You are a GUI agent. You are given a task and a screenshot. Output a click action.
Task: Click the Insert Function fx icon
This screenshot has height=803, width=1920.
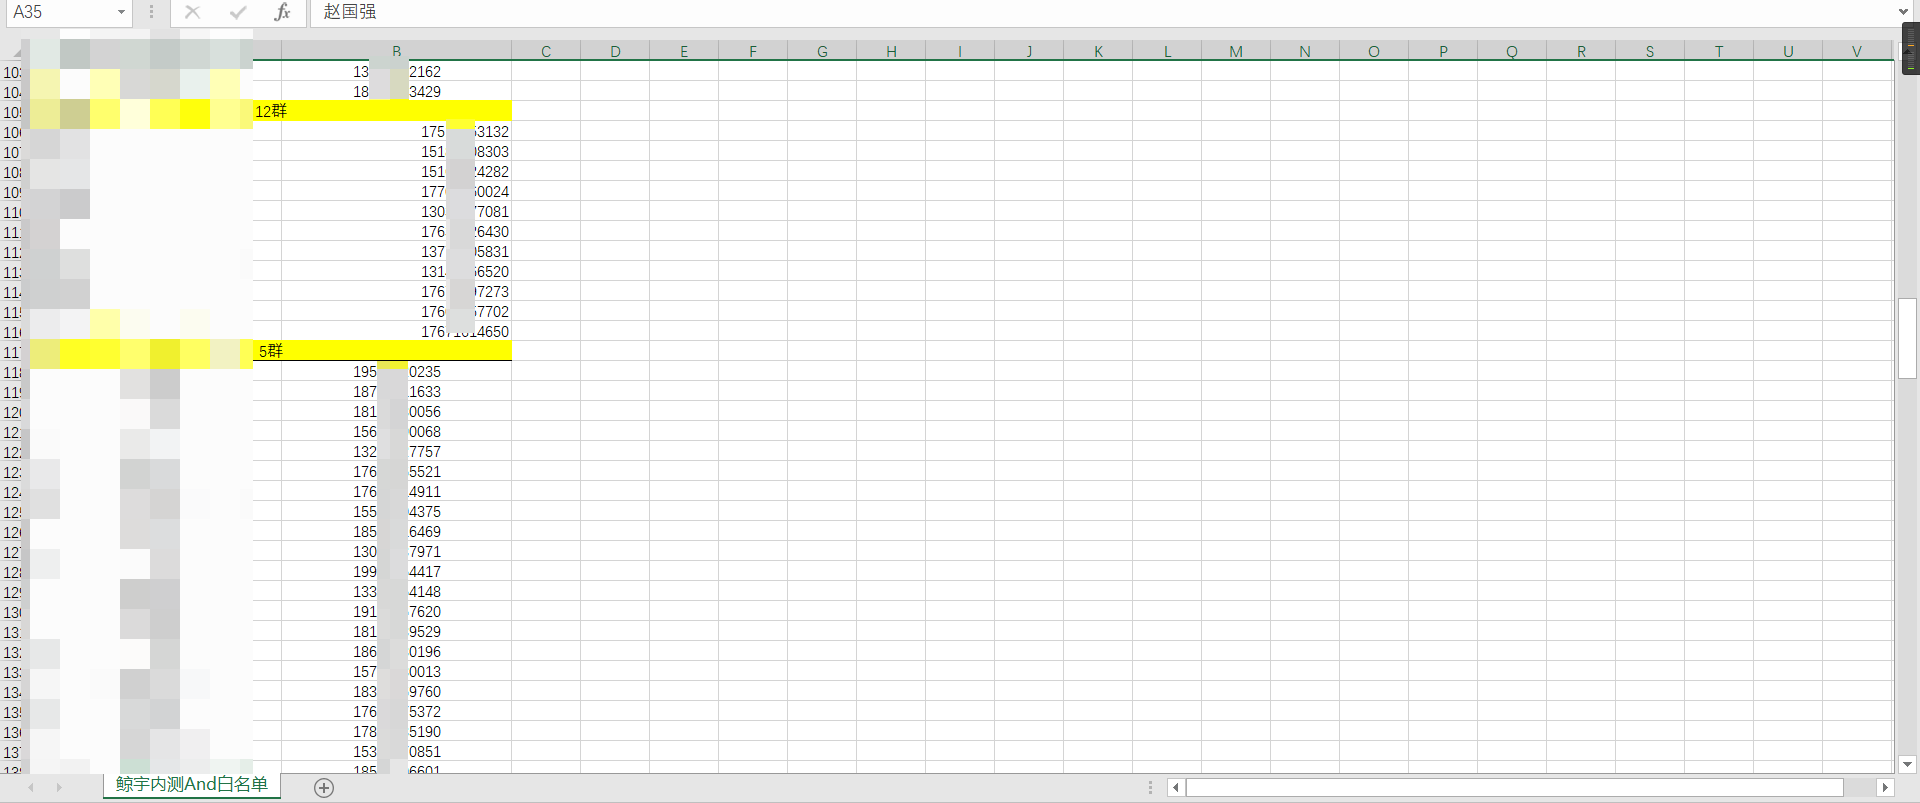(282, 12)
